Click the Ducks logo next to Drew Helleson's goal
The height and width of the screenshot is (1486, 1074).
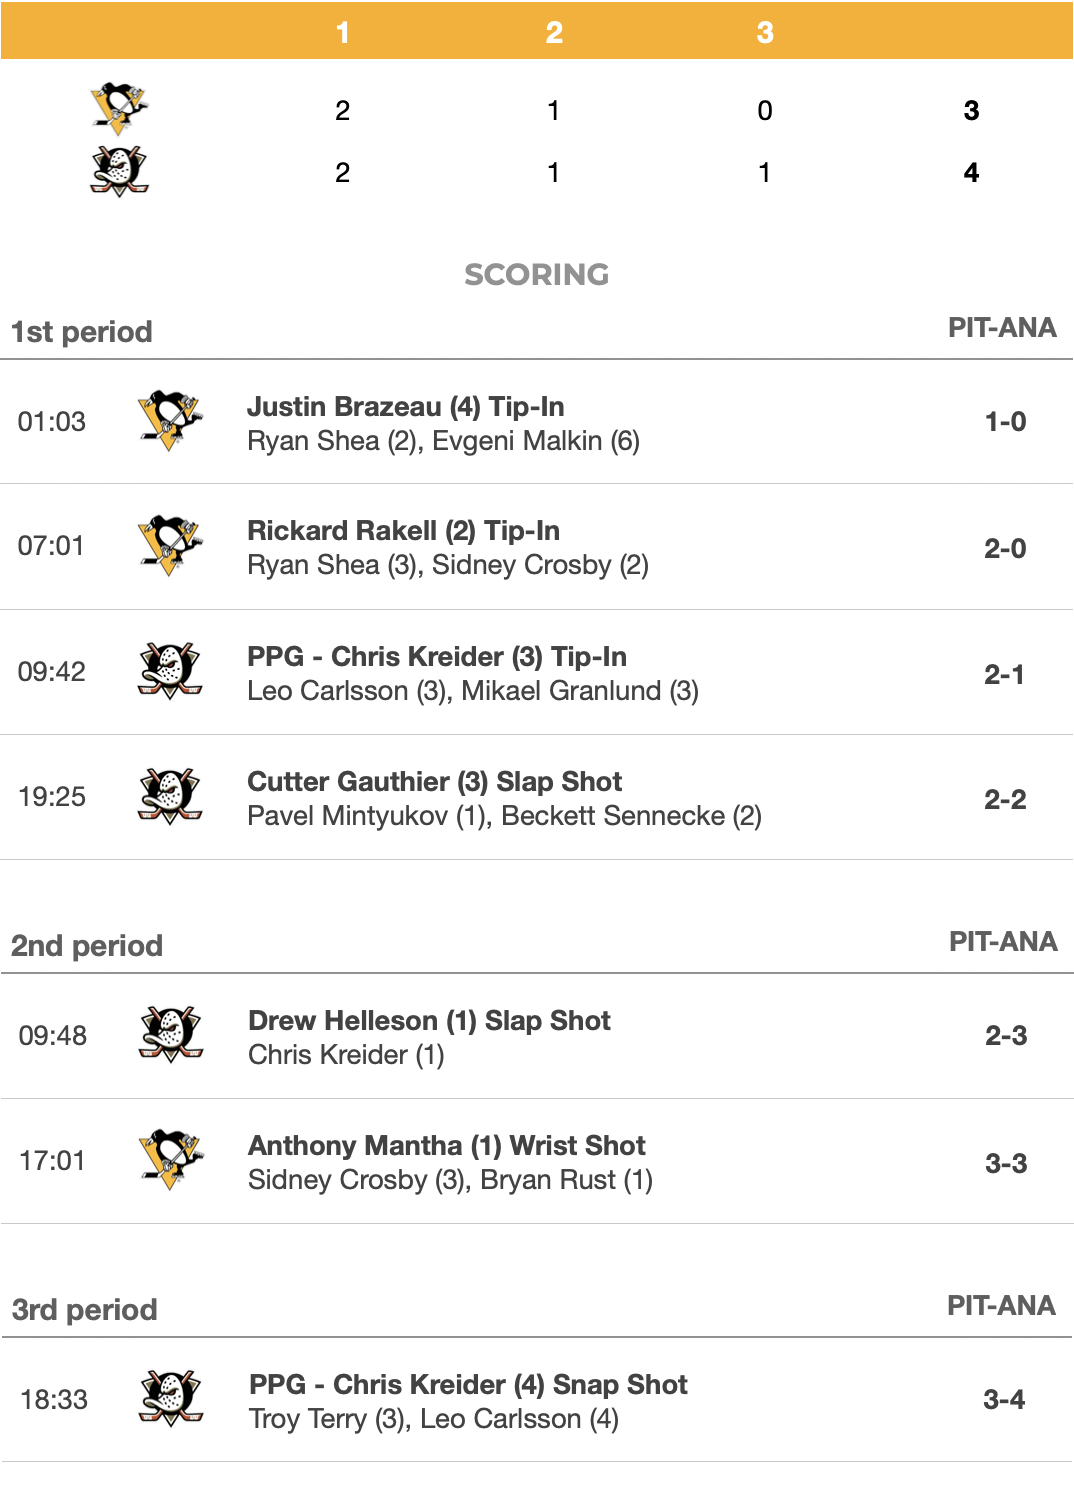pyautogui.click(x=171, y=1035)
